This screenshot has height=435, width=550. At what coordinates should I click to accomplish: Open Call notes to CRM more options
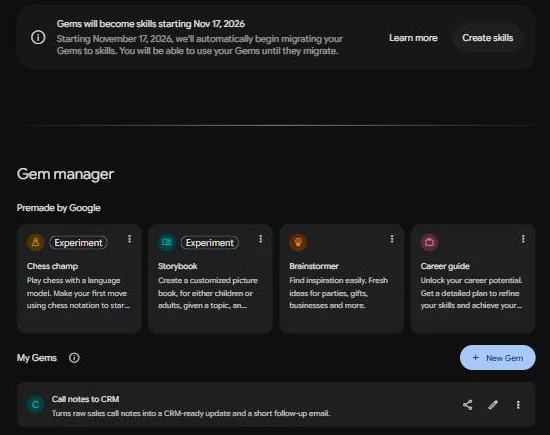coord(518,405)
